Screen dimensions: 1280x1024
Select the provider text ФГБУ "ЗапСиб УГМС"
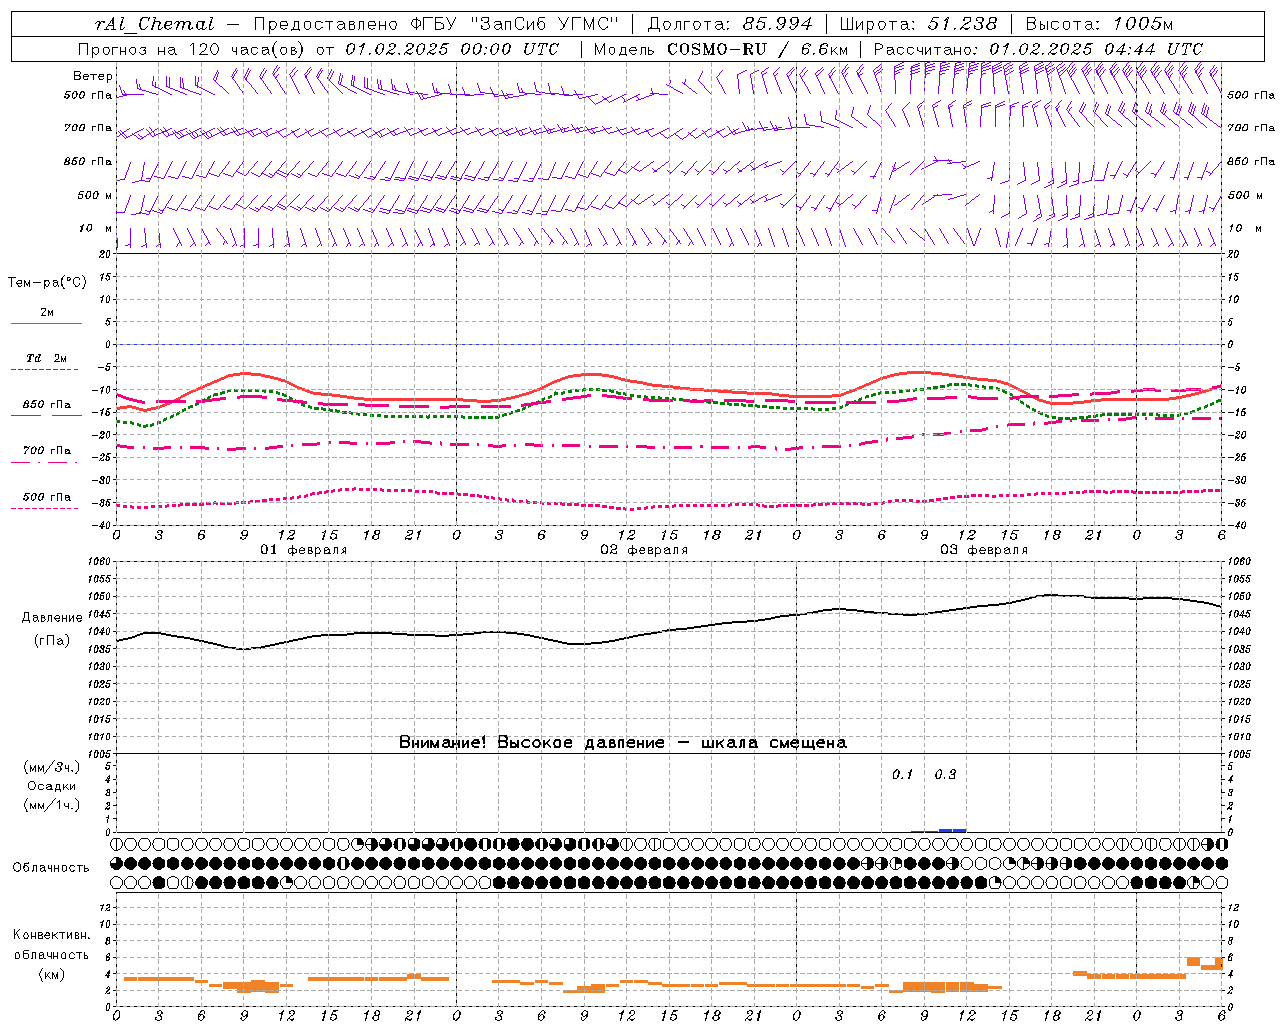pos(514,24)
